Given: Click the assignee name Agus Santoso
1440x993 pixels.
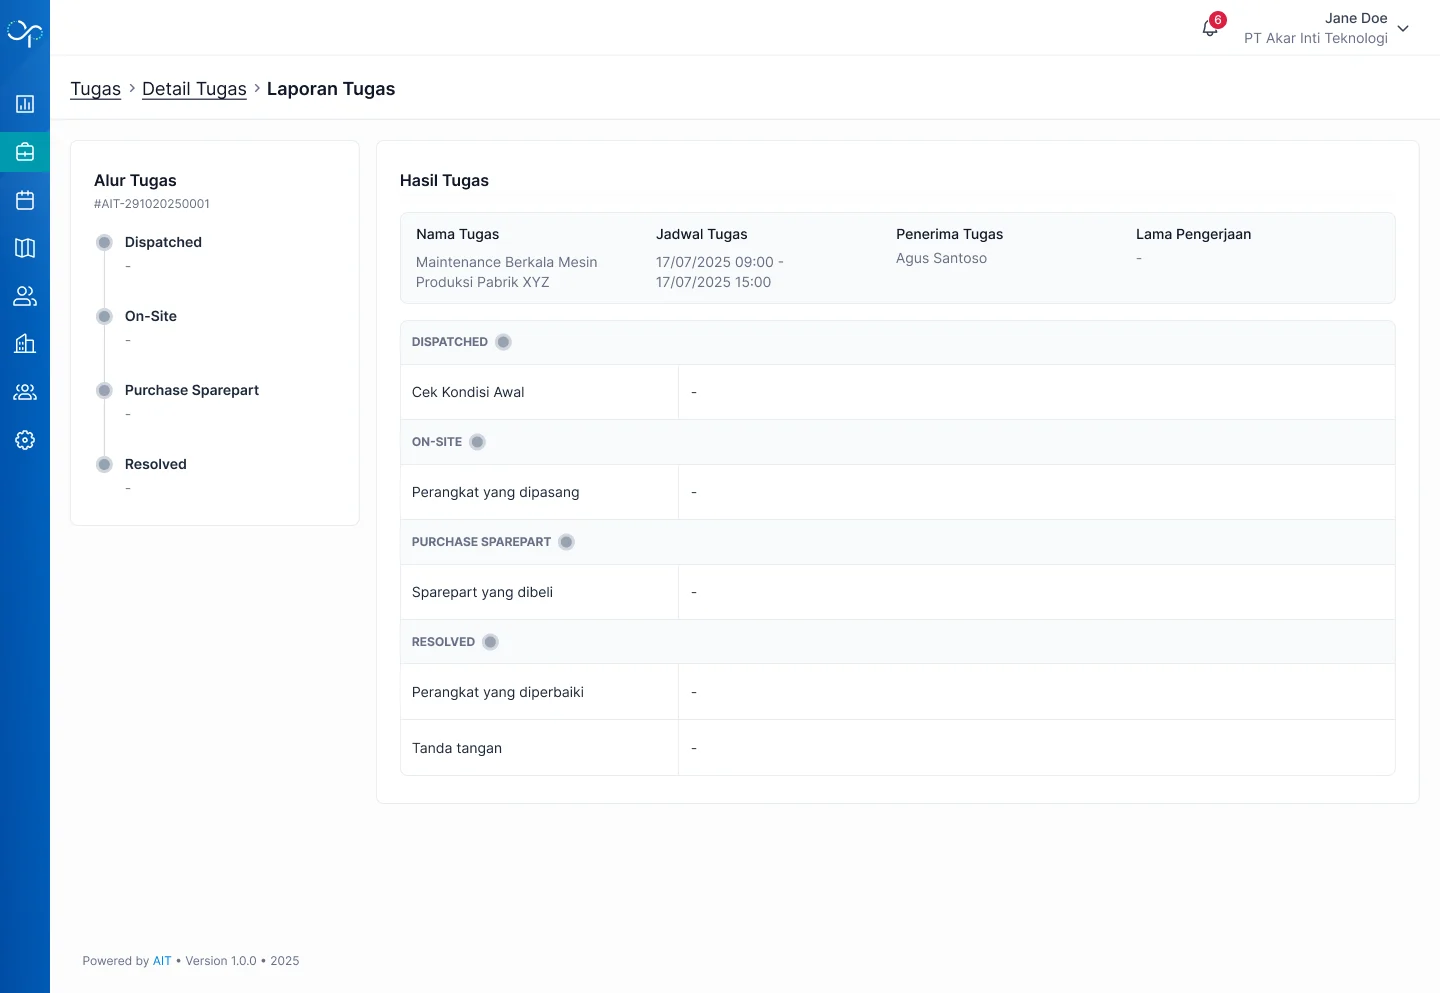Looking at the screenshot, I should pos(941,258).
